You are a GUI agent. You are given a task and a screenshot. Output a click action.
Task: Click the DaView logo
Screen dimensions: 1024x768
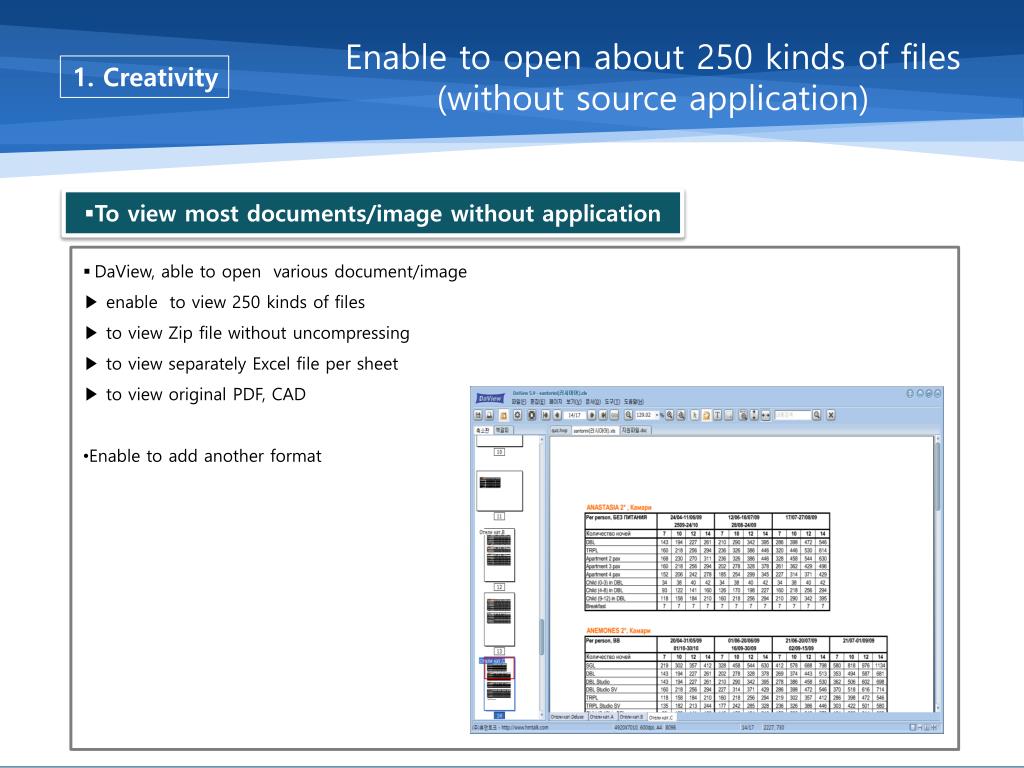tap(490, 398)
